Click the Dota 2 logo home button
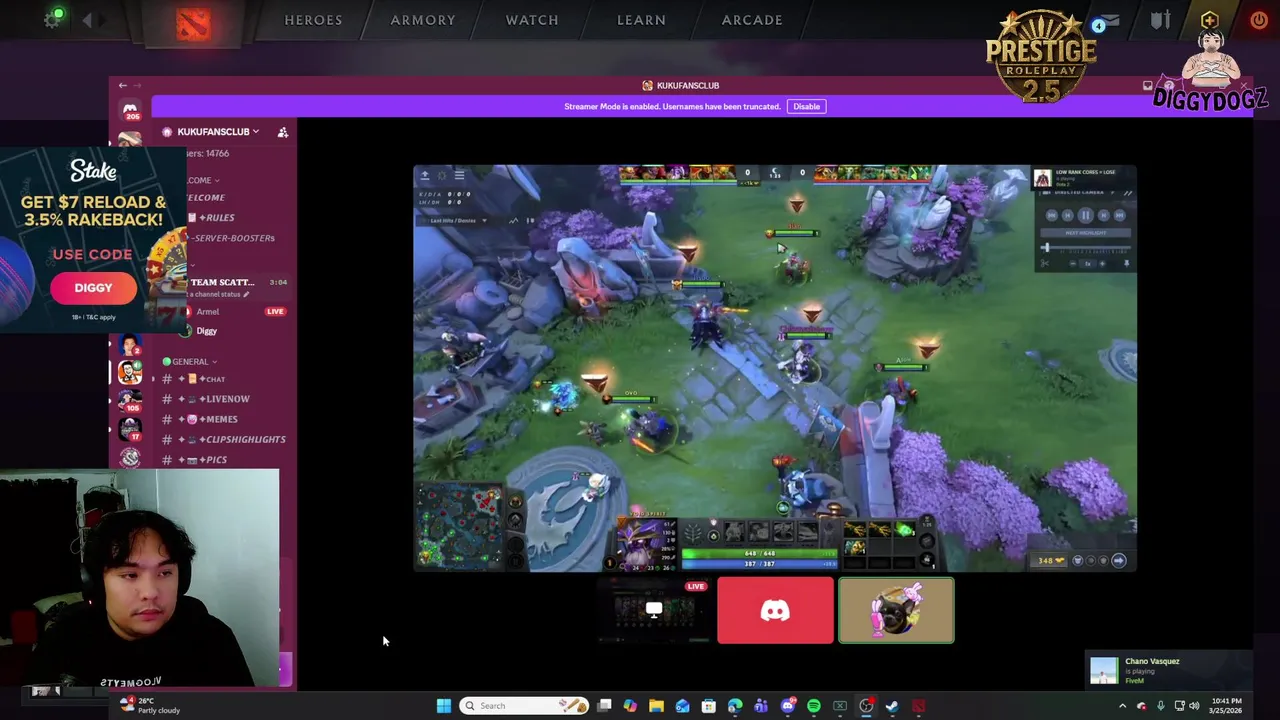The width and height of the screenshot is (1280, 720). tap(193, 23)
